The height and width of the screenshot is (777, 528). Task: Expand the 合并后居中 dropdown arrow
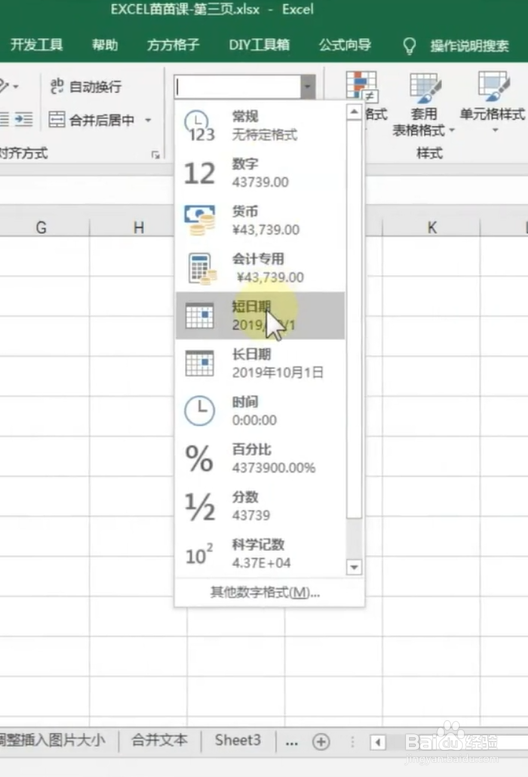(x=148, y=120)
